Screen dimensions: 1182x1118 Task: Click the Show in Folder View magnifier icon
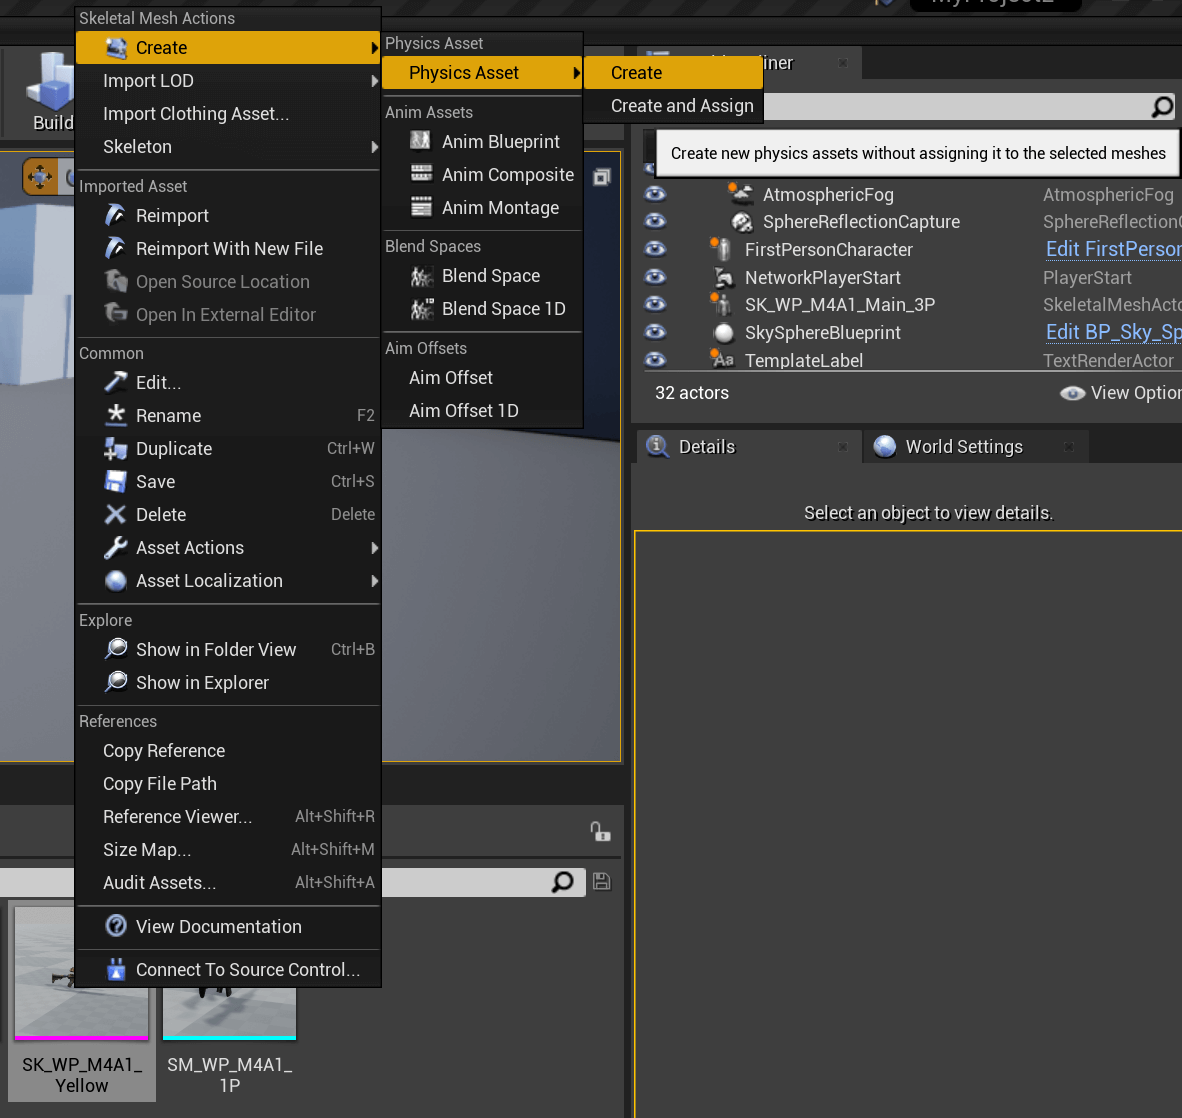[115, 649]
